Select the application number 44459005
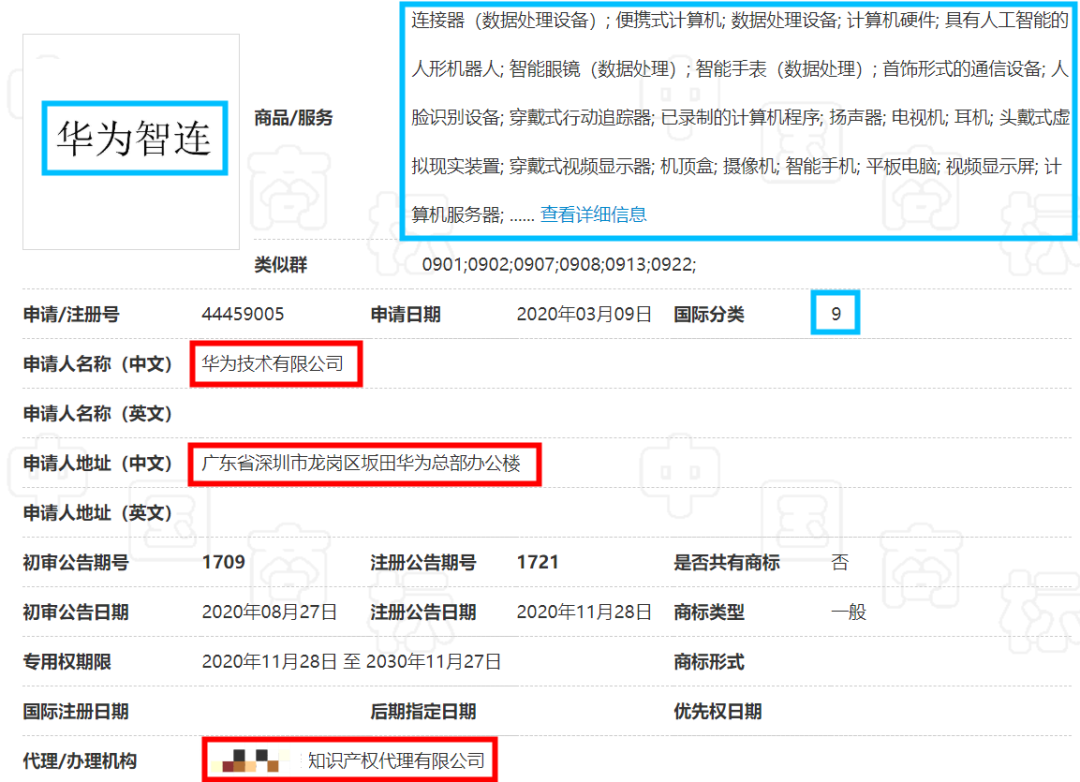Screen dimensions: 1080x782 coord(242,314)
